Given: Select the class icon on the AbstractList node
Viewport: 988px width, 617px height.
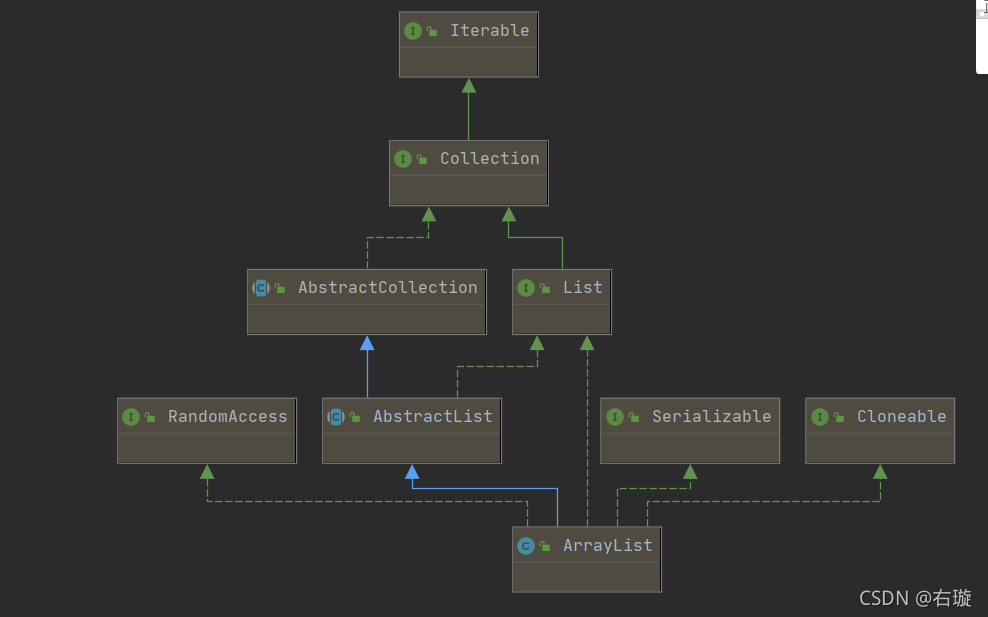Looking at the screenshot, I should point(335,416).
